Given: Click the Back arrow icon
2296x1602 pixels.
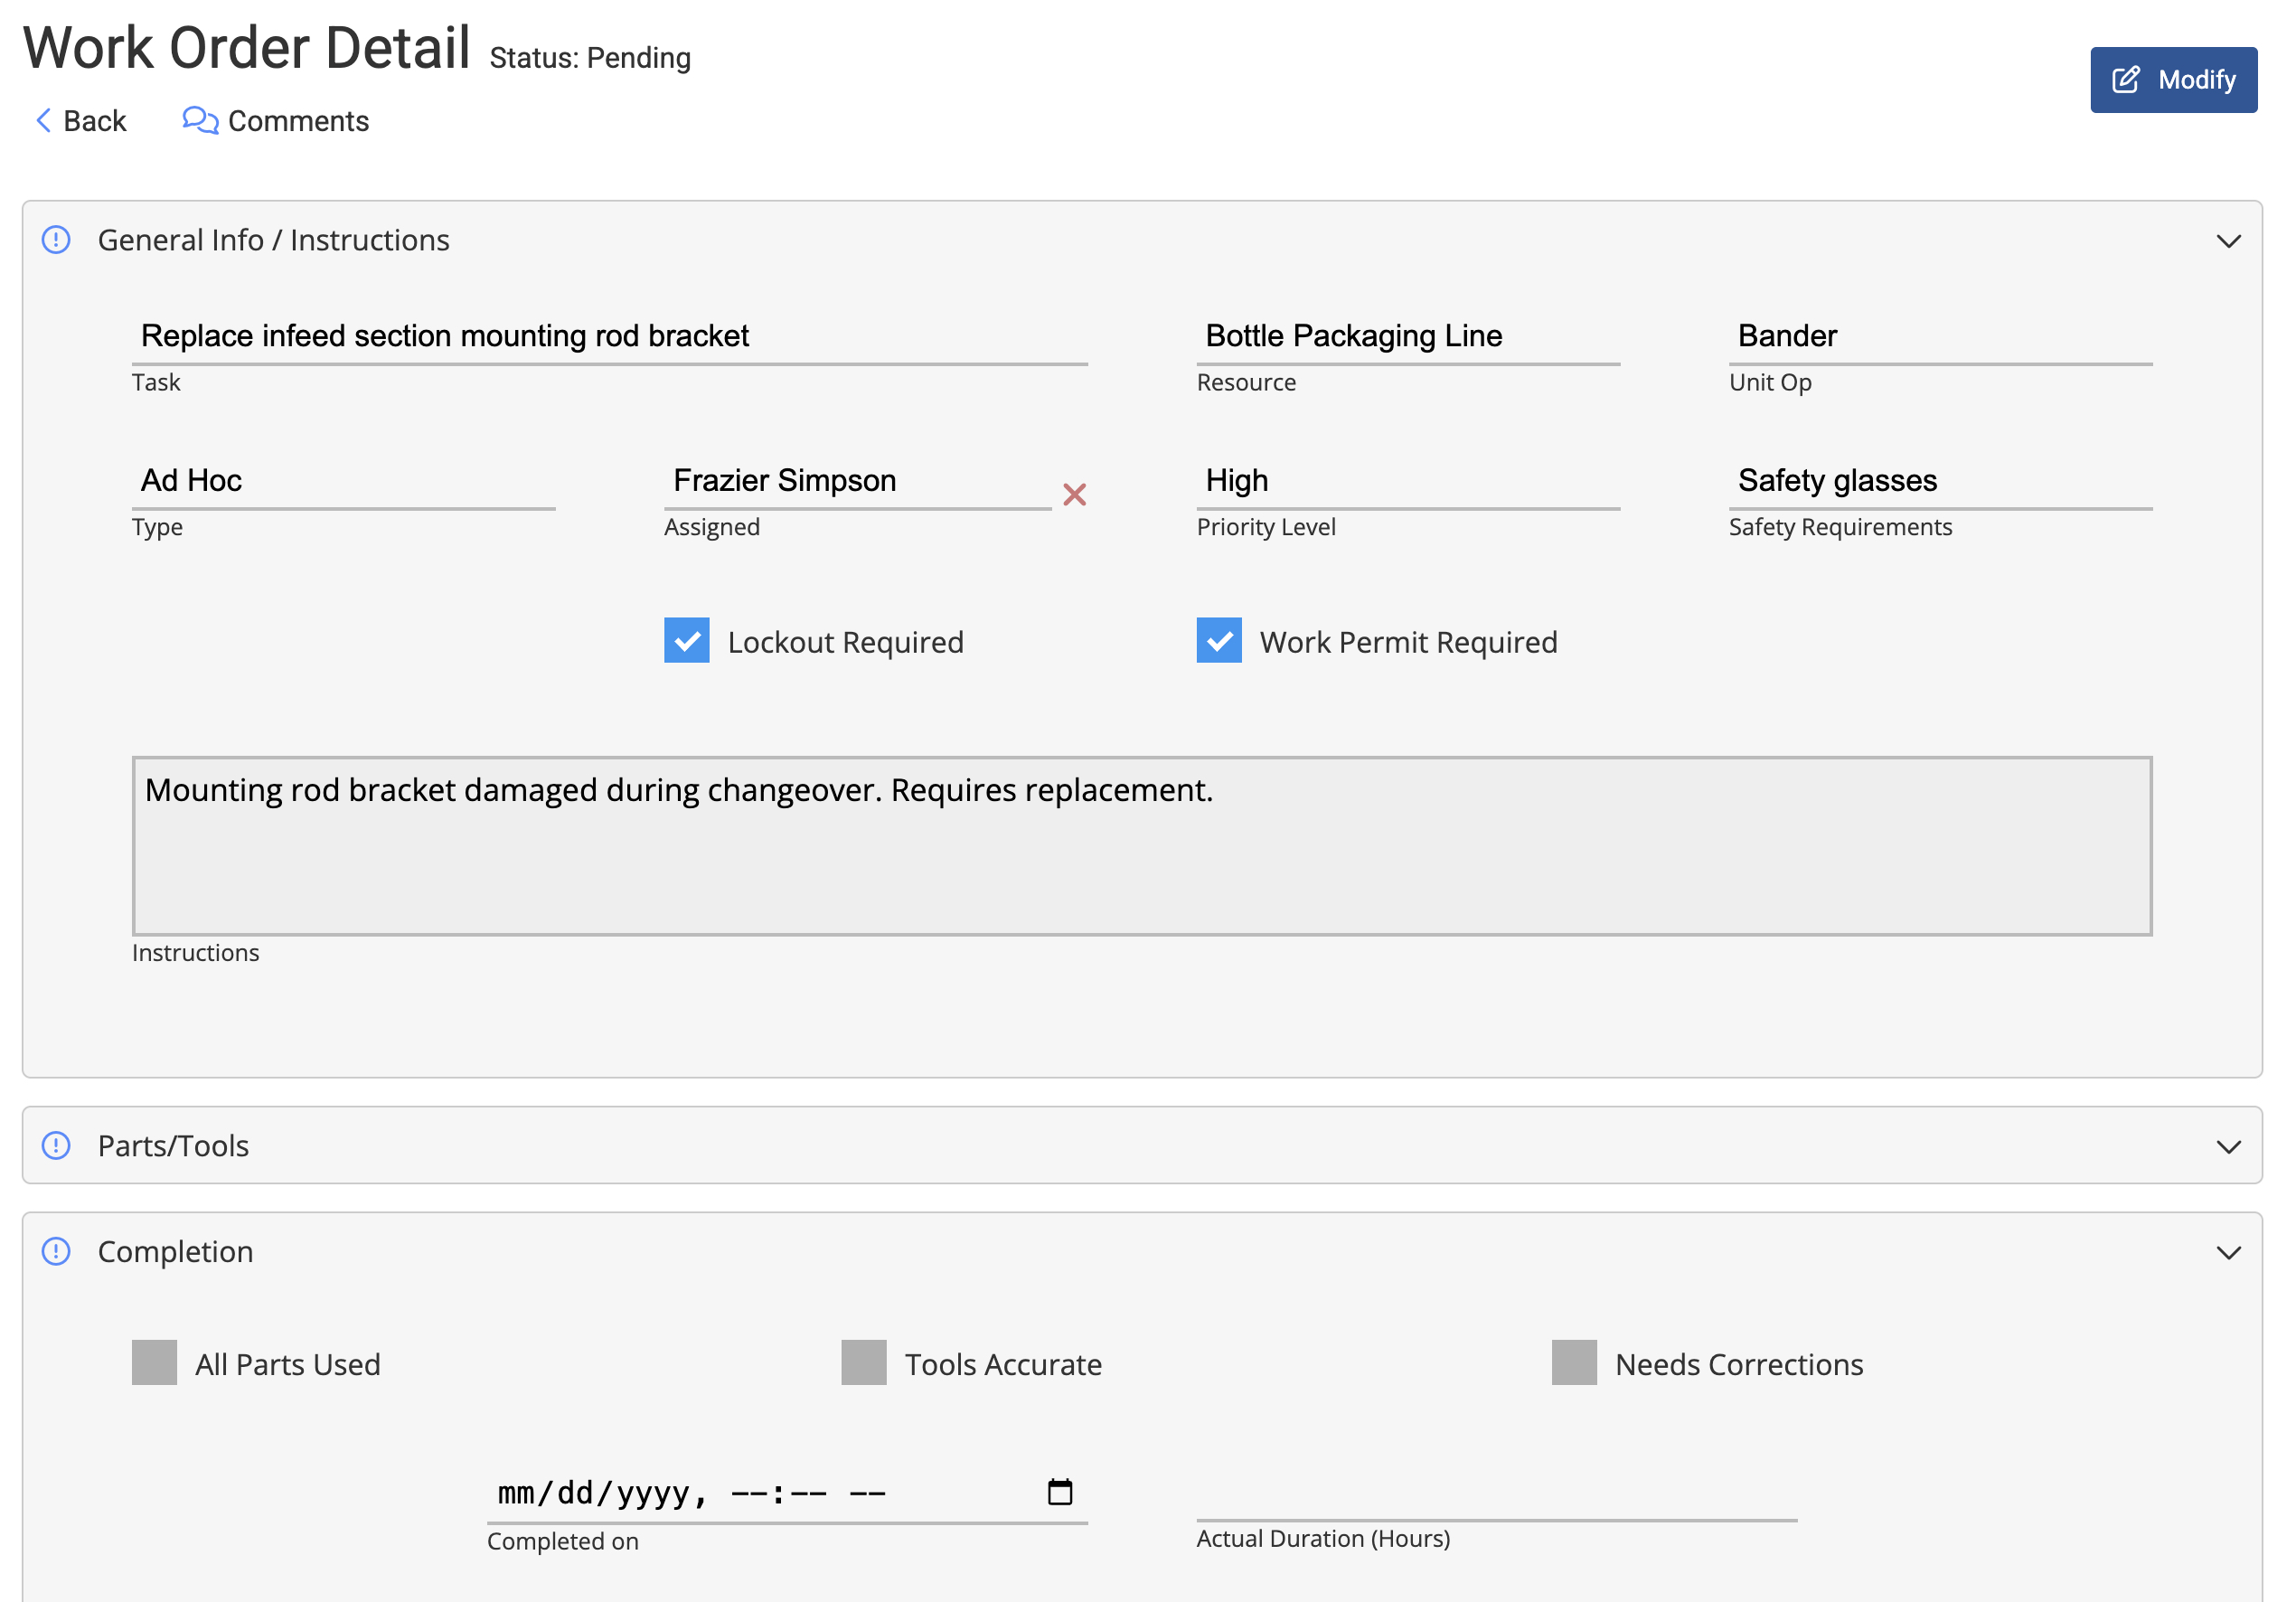Looking at the screenshot, I should [x=44, y=121].
